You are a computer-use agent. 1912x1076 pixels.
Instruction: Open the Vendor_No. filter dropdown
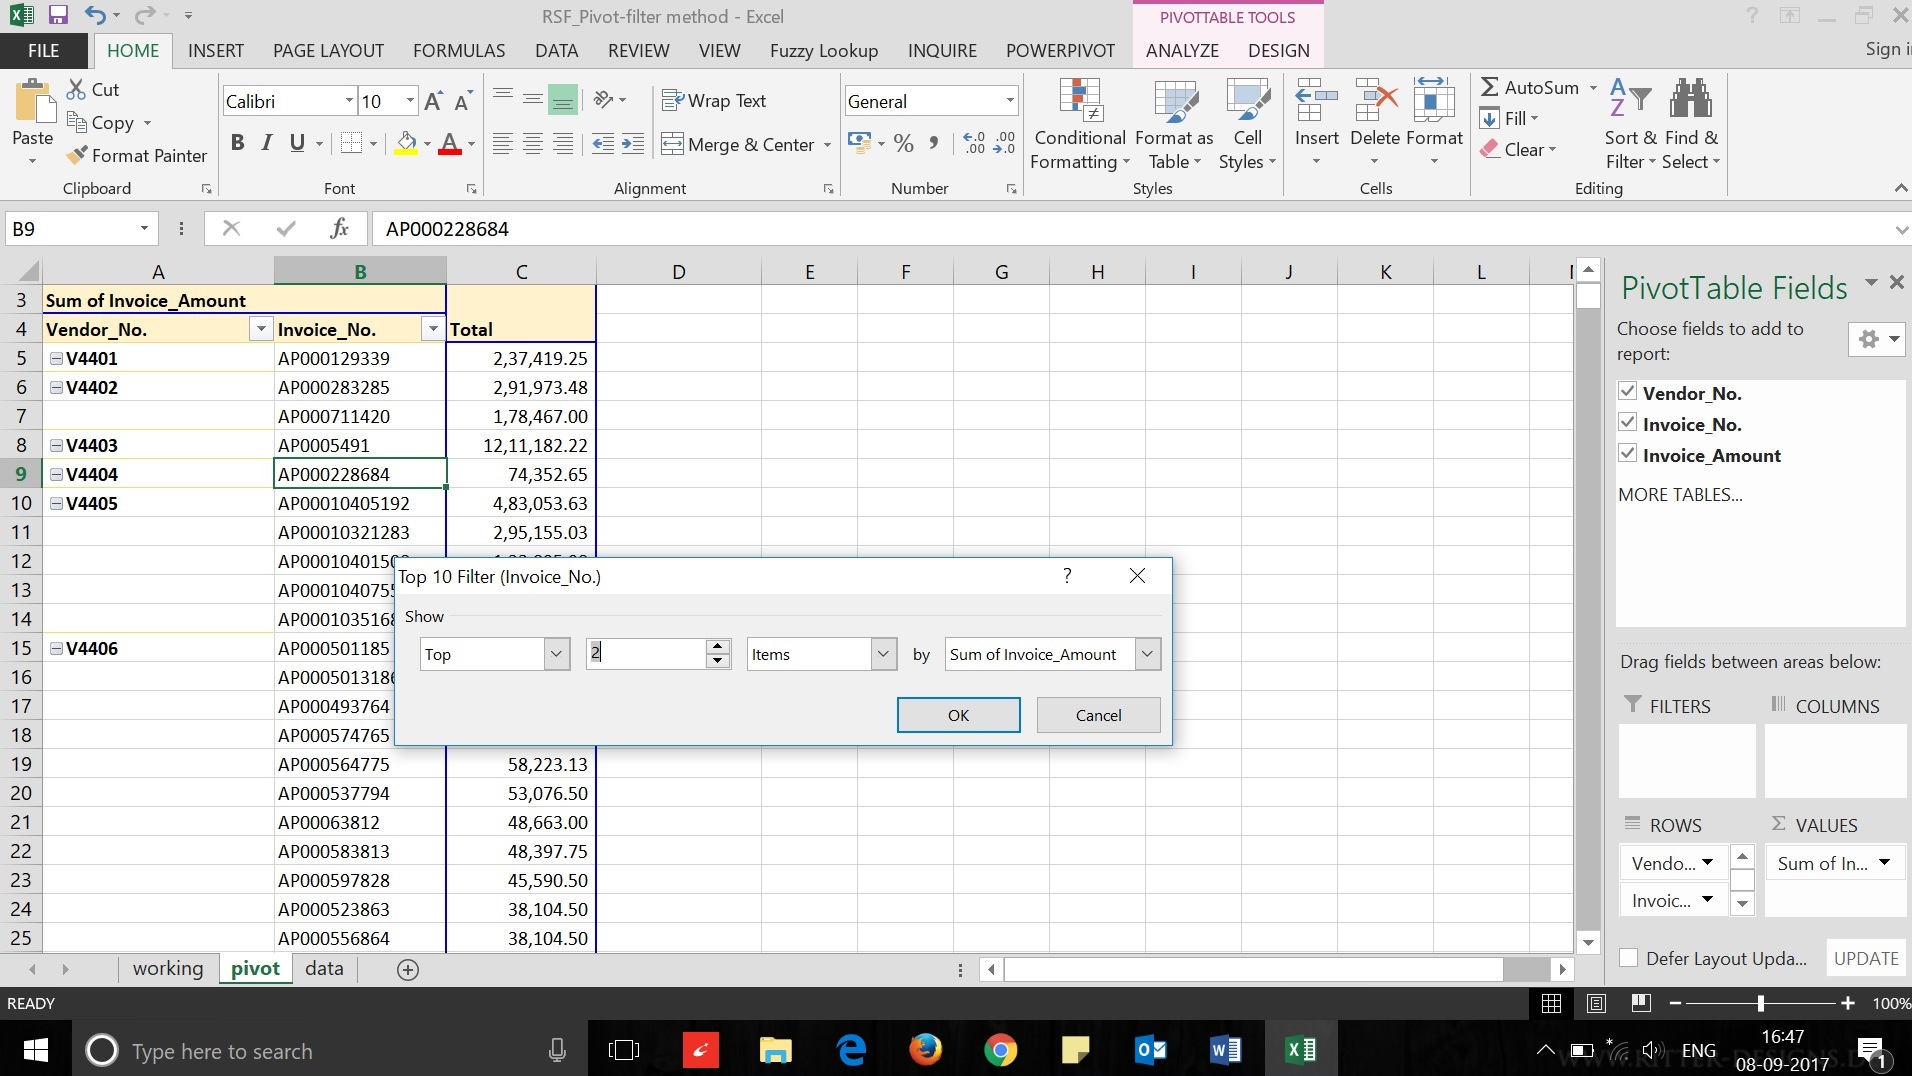click(260, 329)
